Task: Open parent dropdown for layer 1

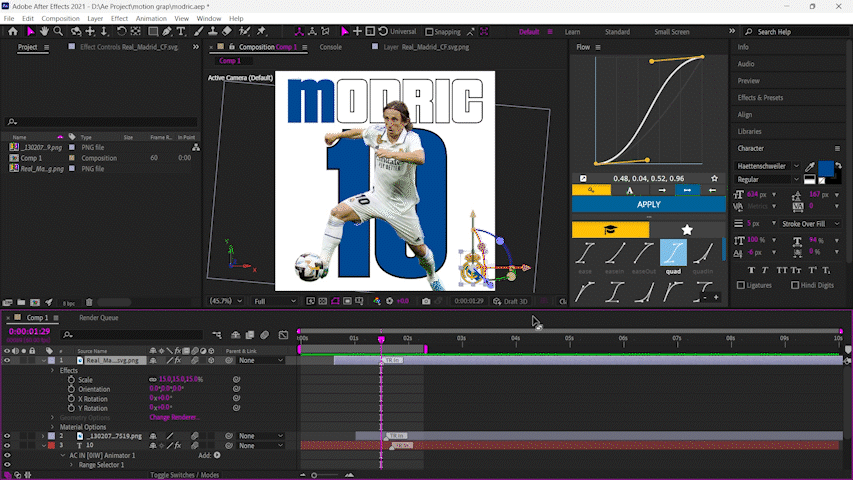Action: [261, 360]
